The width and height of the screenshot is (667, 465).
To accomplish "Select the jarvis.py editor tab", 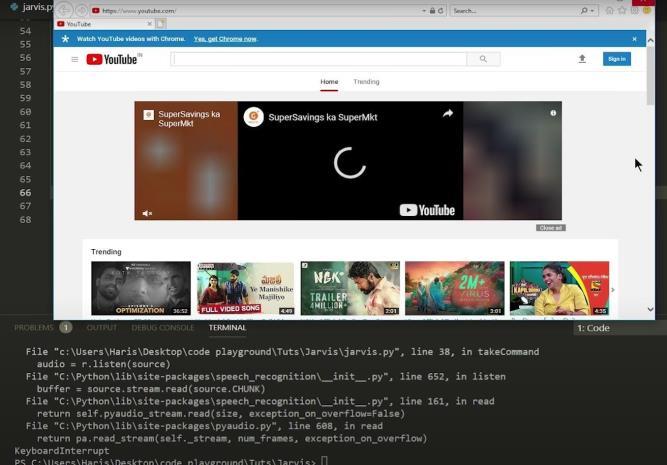I will coord(32,6).
